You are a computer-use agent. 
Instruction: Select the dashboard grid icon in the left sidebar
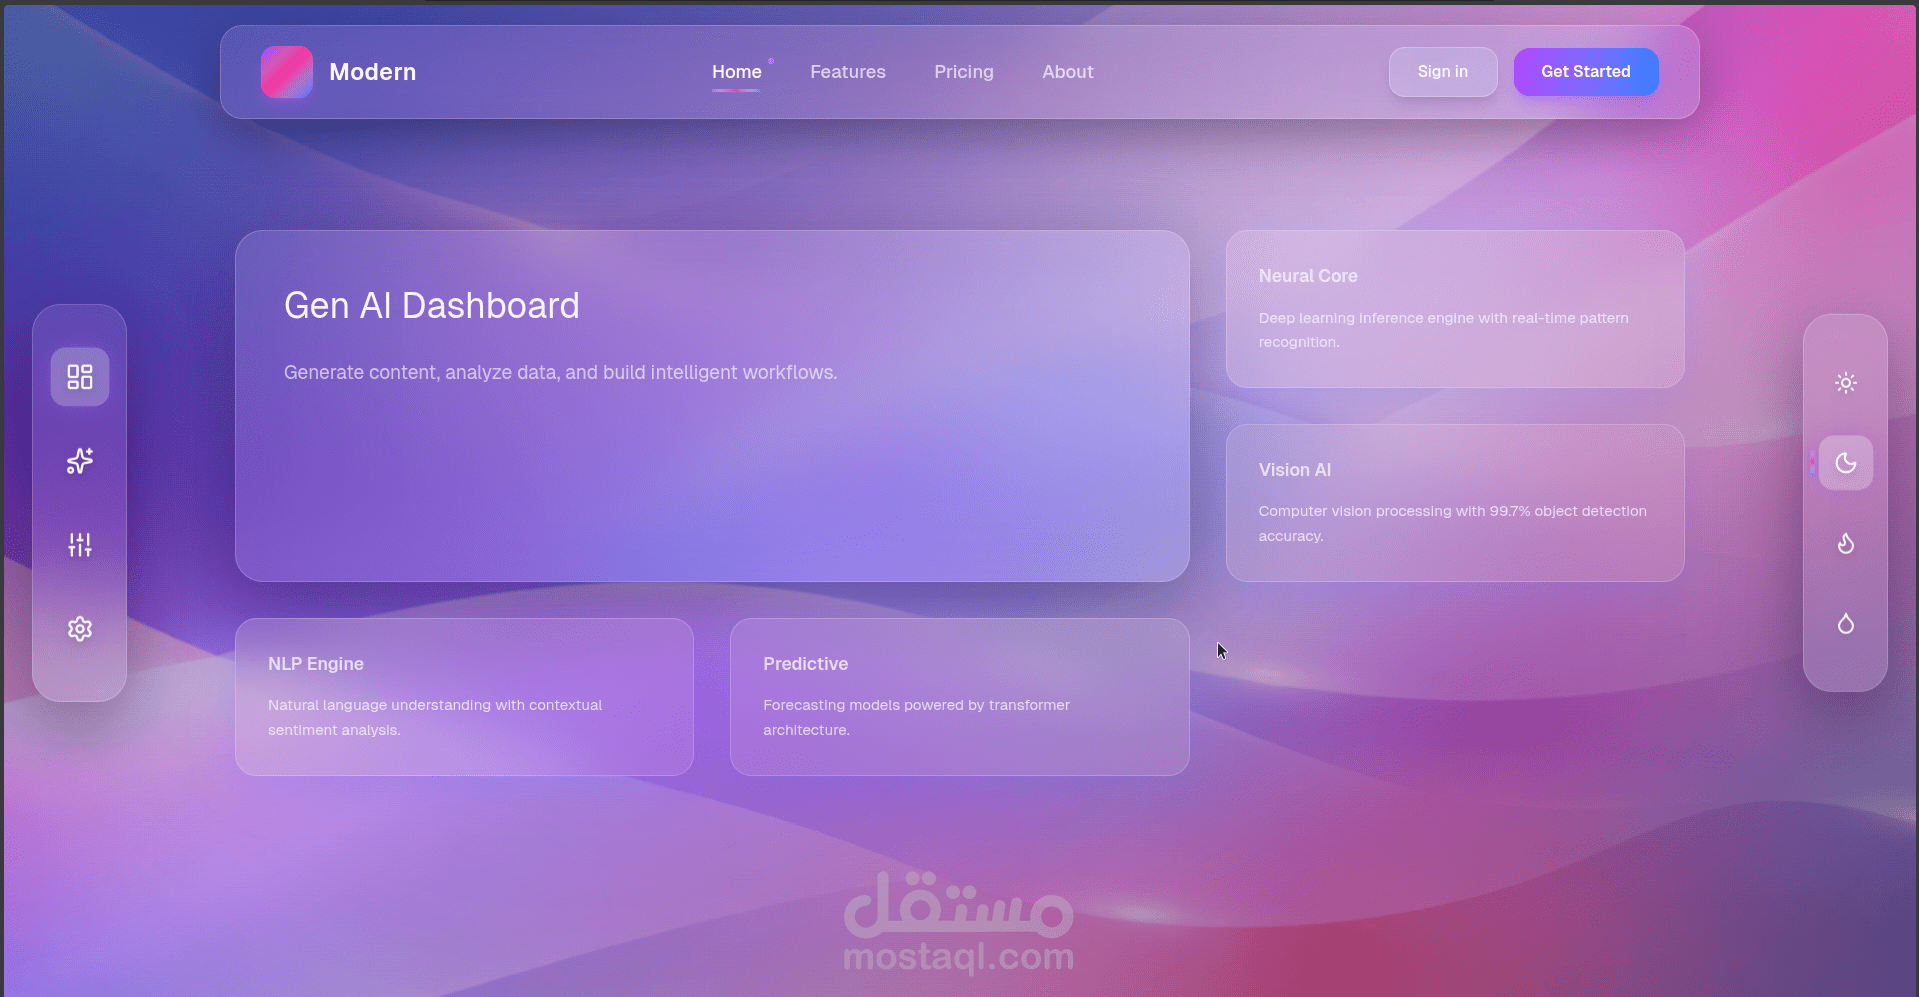click(79, 377)
